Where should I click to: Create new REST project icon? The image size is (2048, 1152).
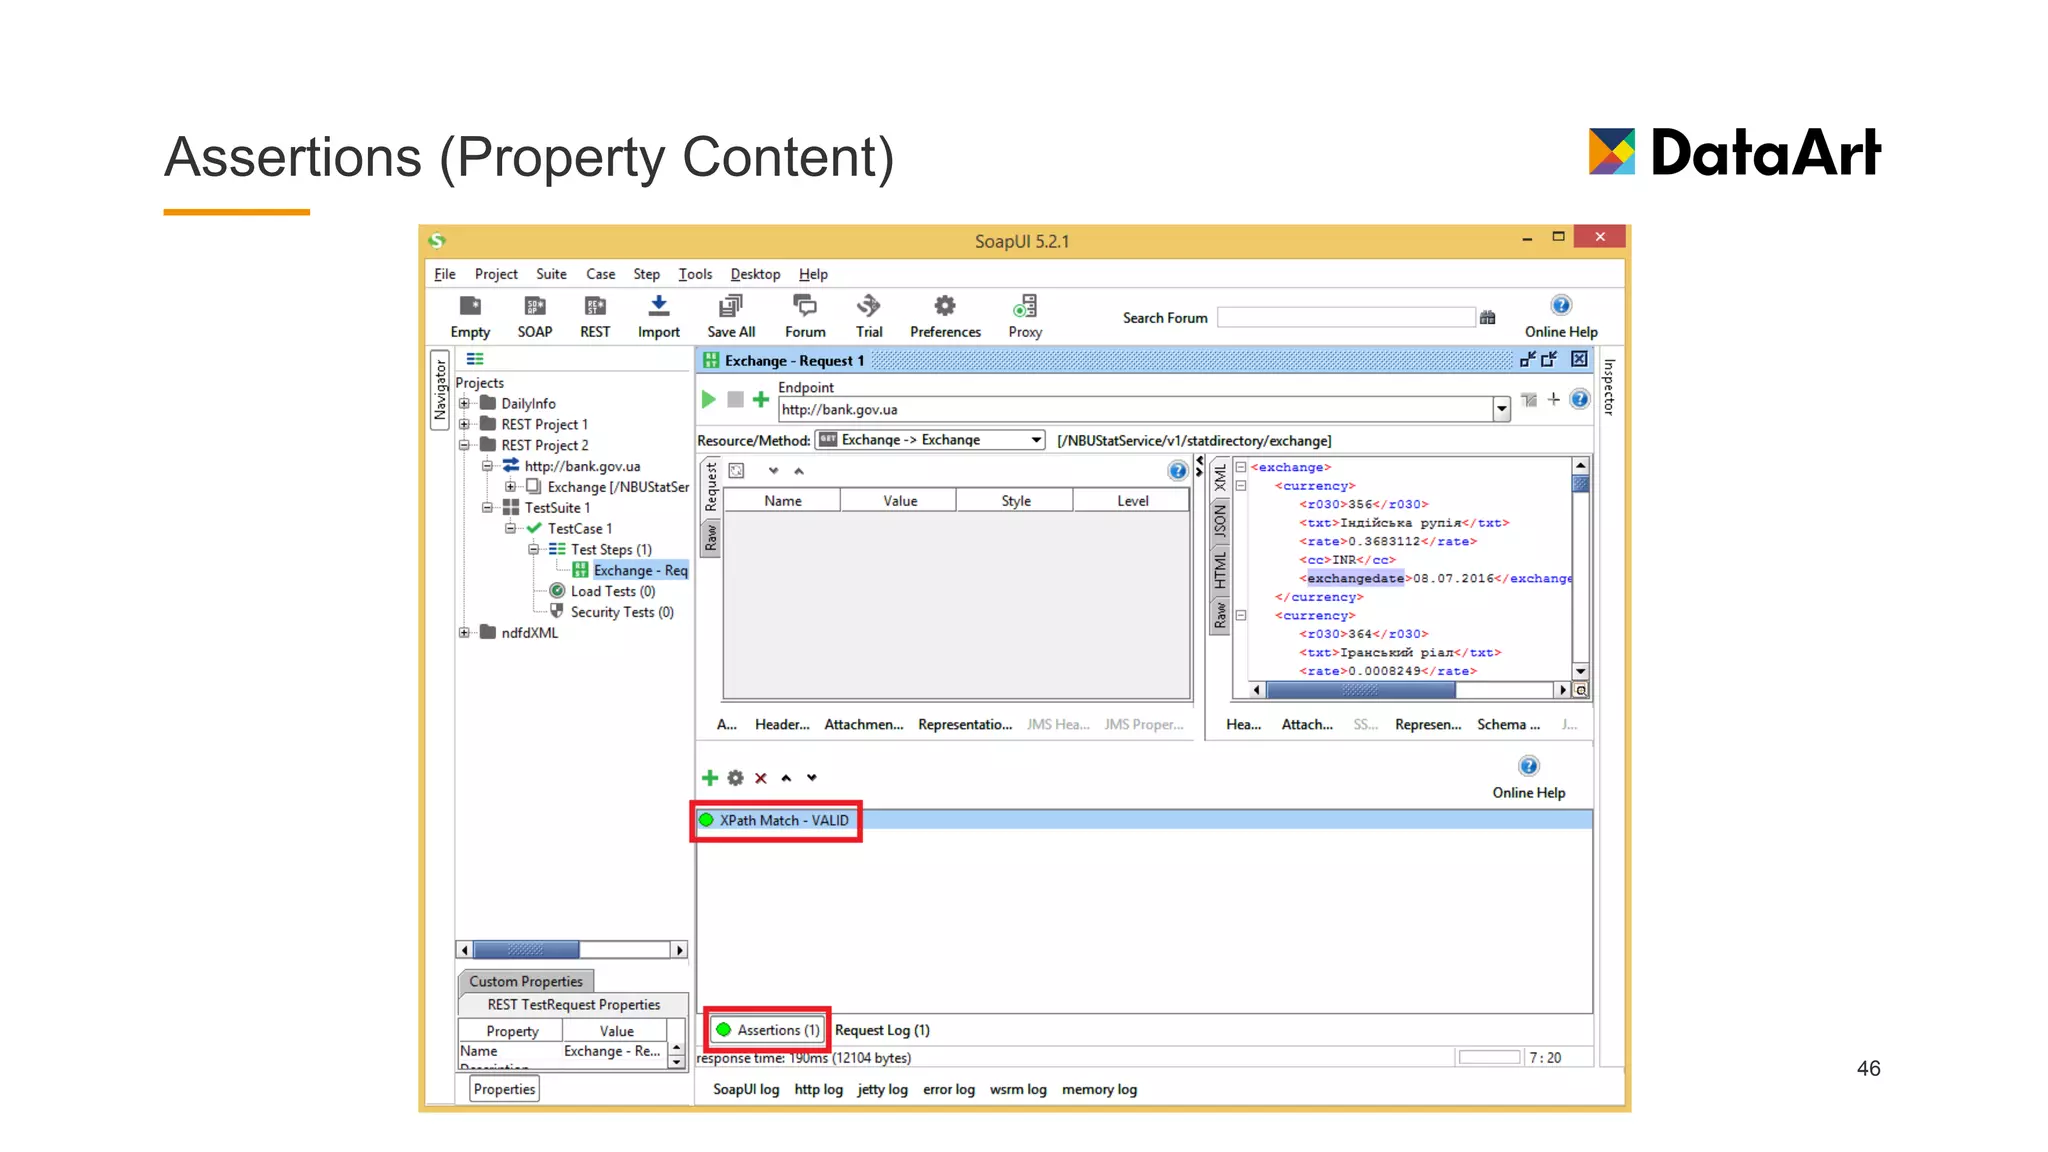(595, 306)
